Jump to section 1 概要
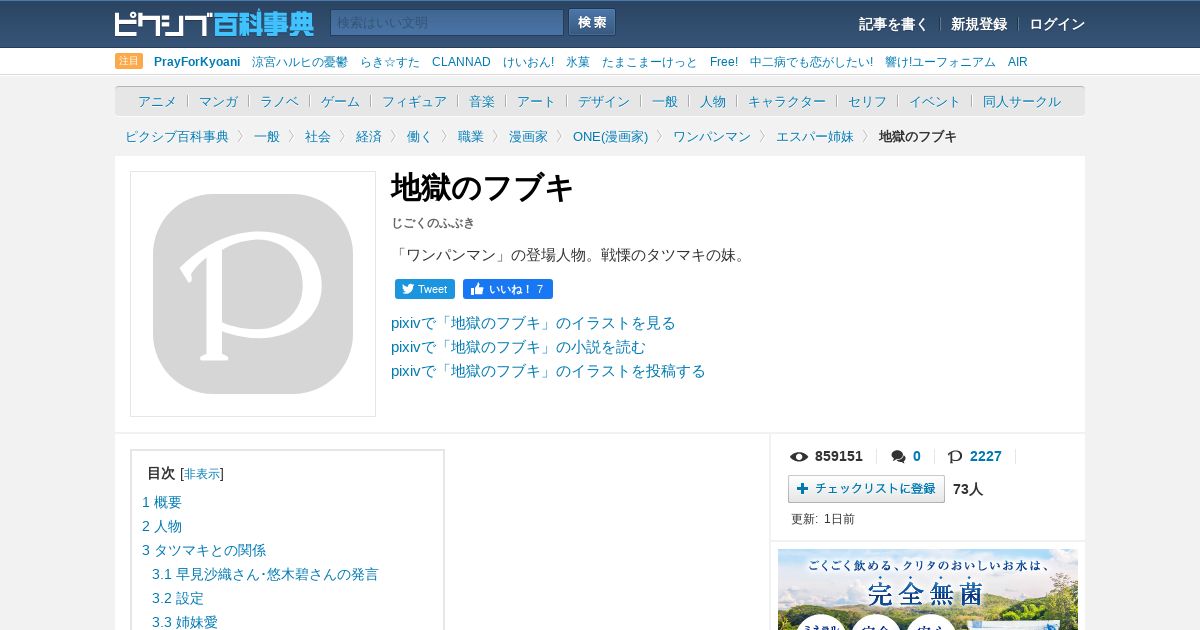Image resolution: width=1200 pixels, height=630 pixels. click(162, 502)
